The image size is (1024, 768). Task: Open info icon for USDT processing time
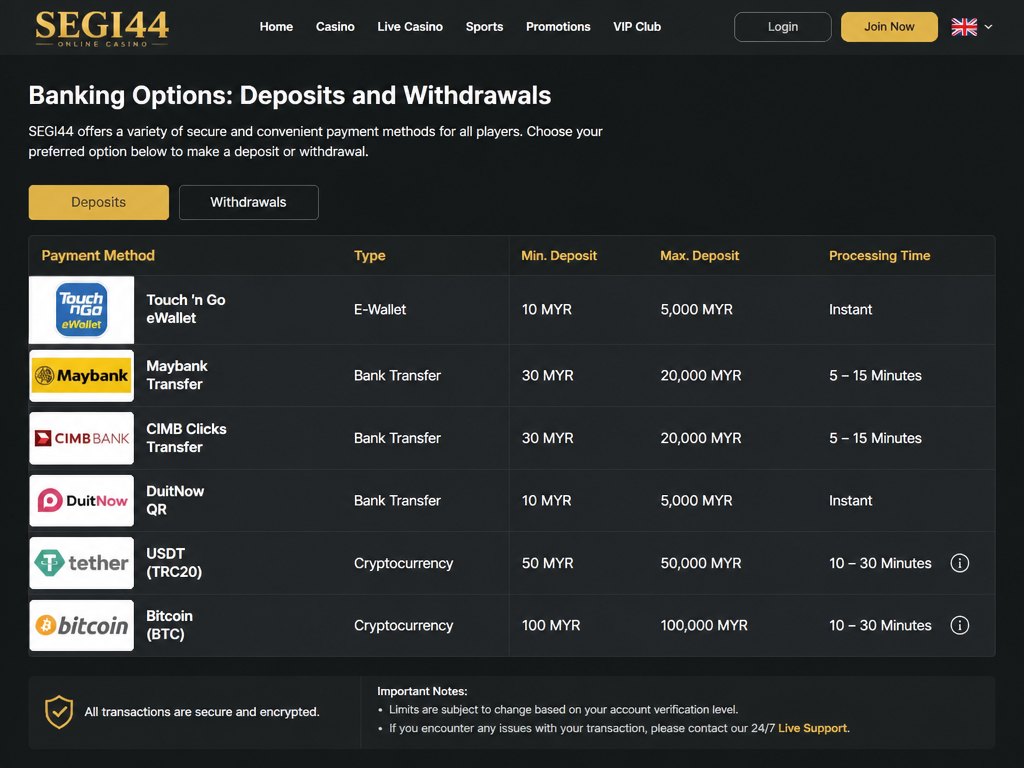pyautogui.click(x=959, y=563)
